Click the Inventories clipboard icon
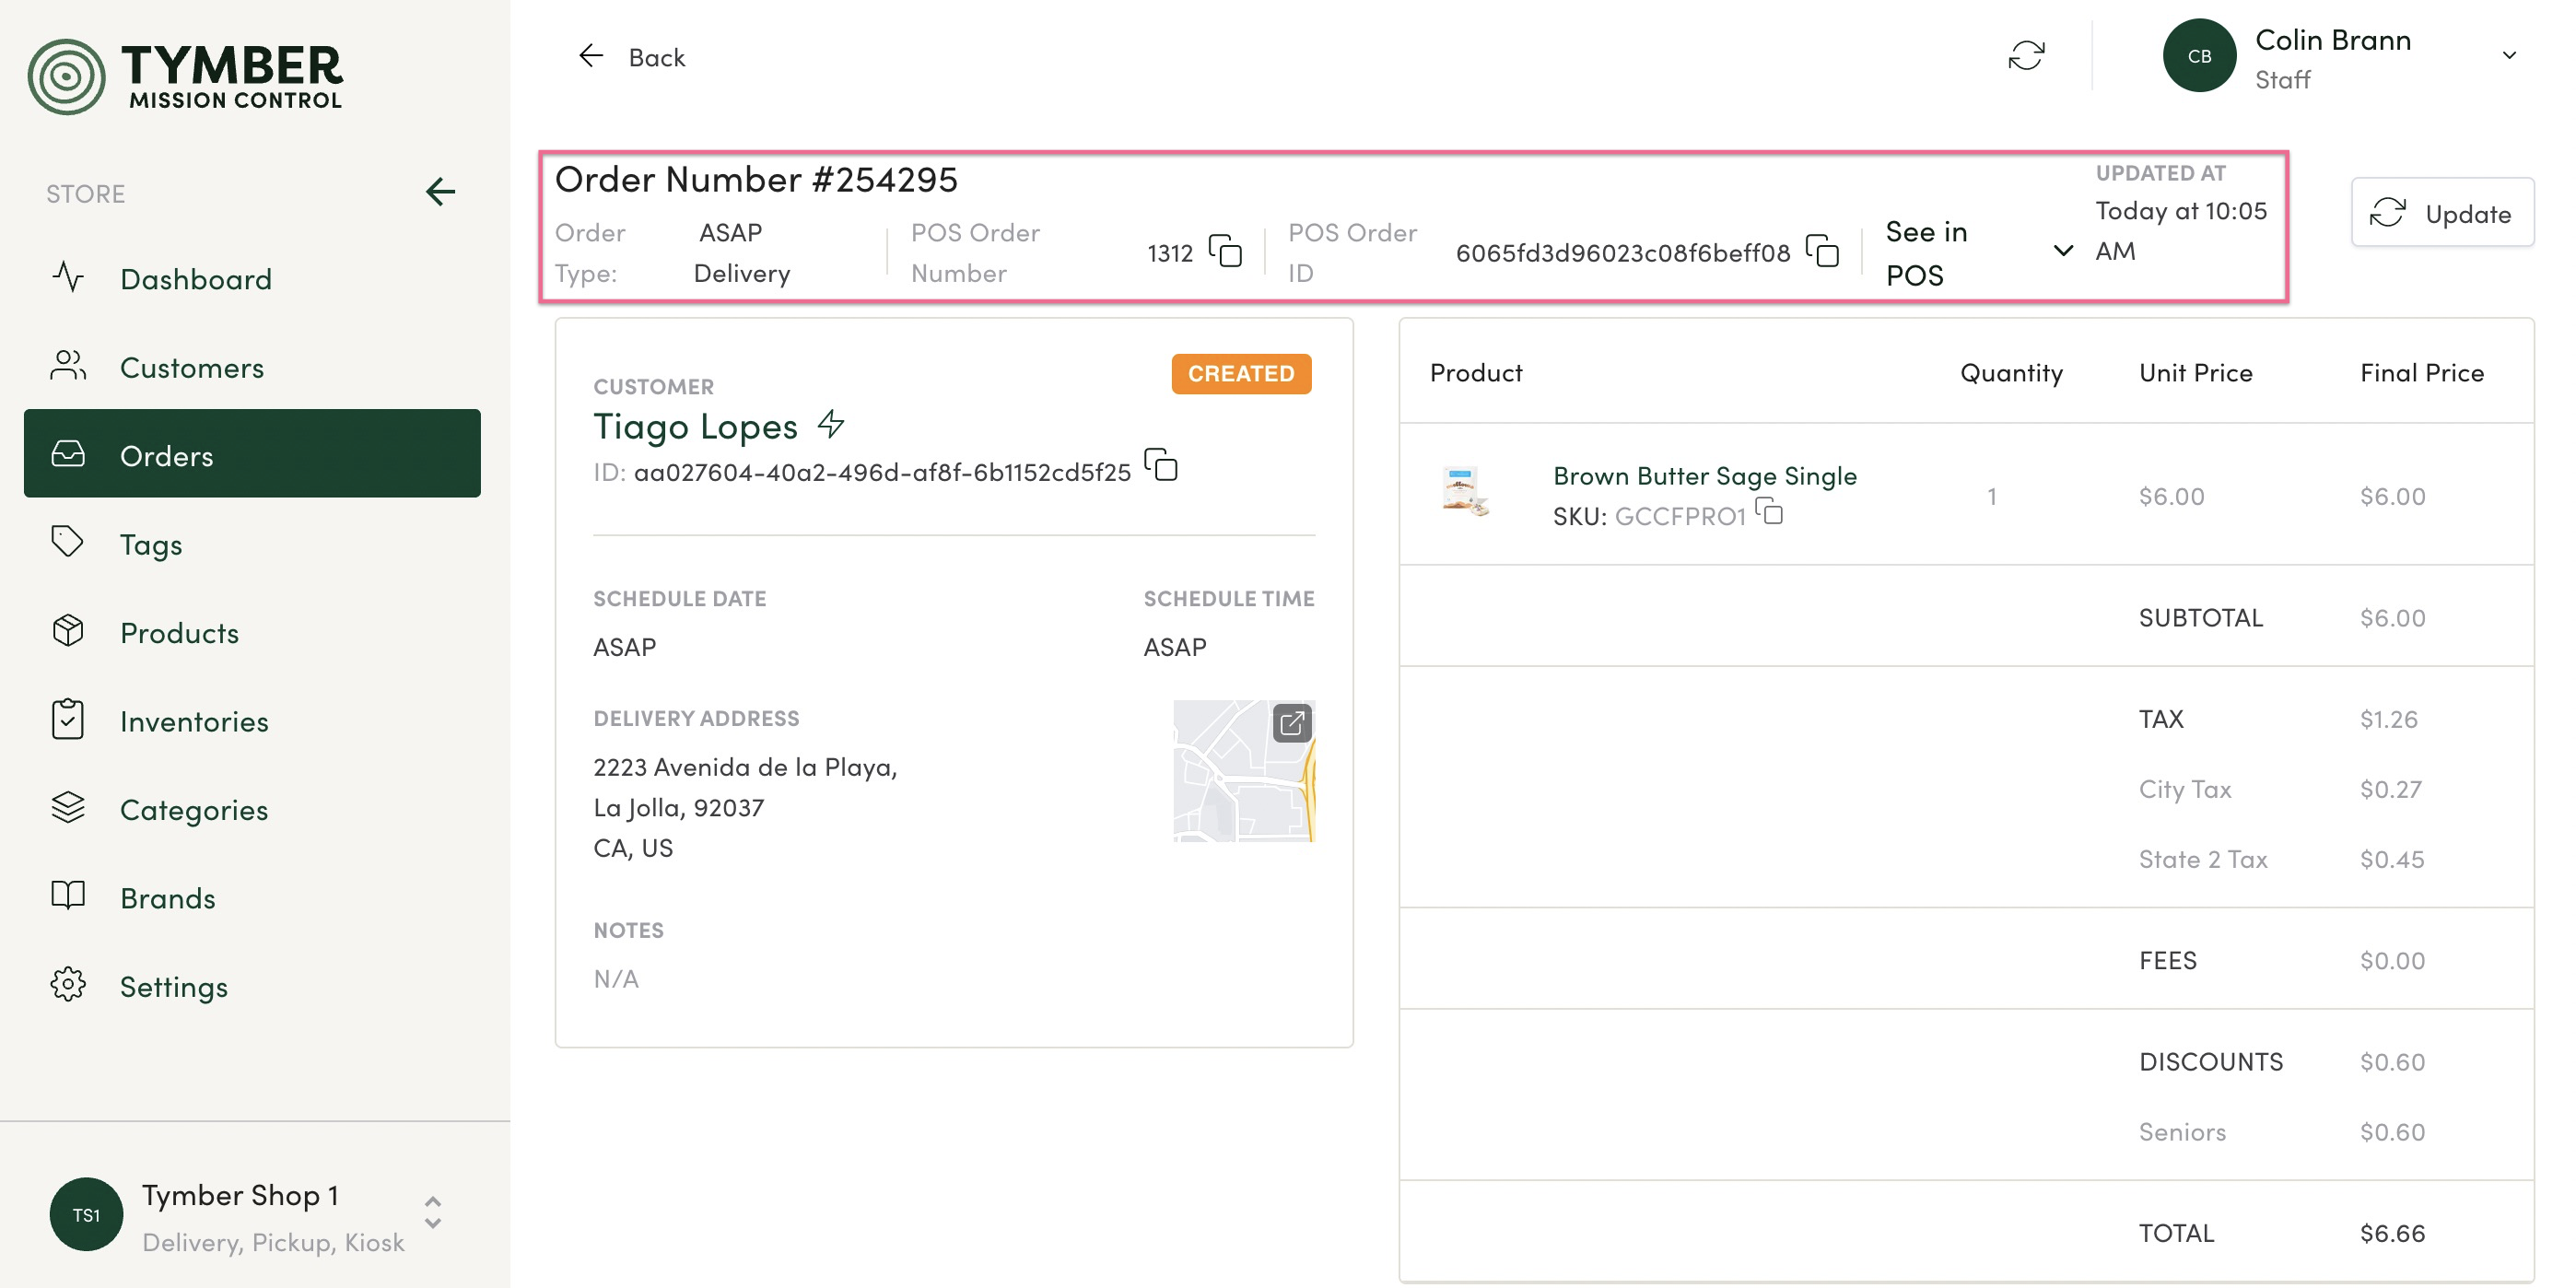The height and width of the screenshot is (1288, 2576). click(x=68, y=719)
